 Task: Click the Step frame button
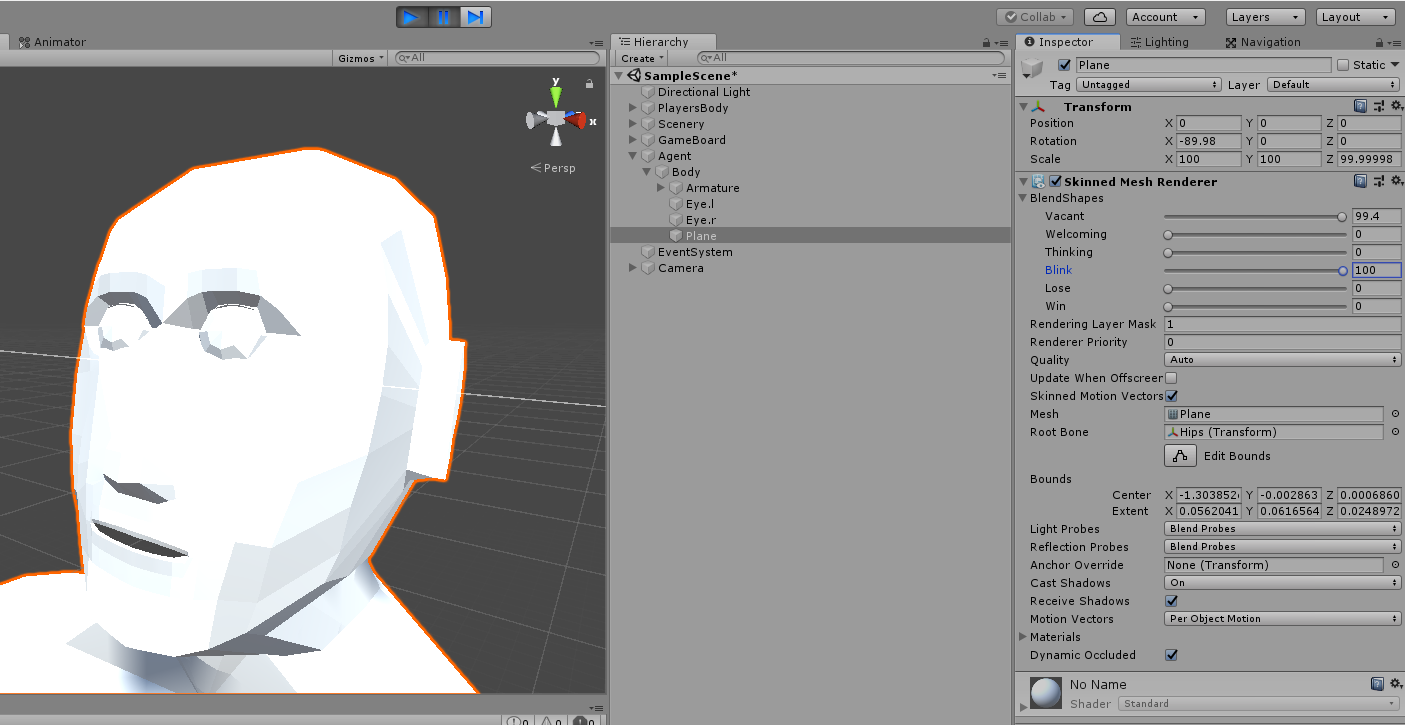tap(476, 17)
